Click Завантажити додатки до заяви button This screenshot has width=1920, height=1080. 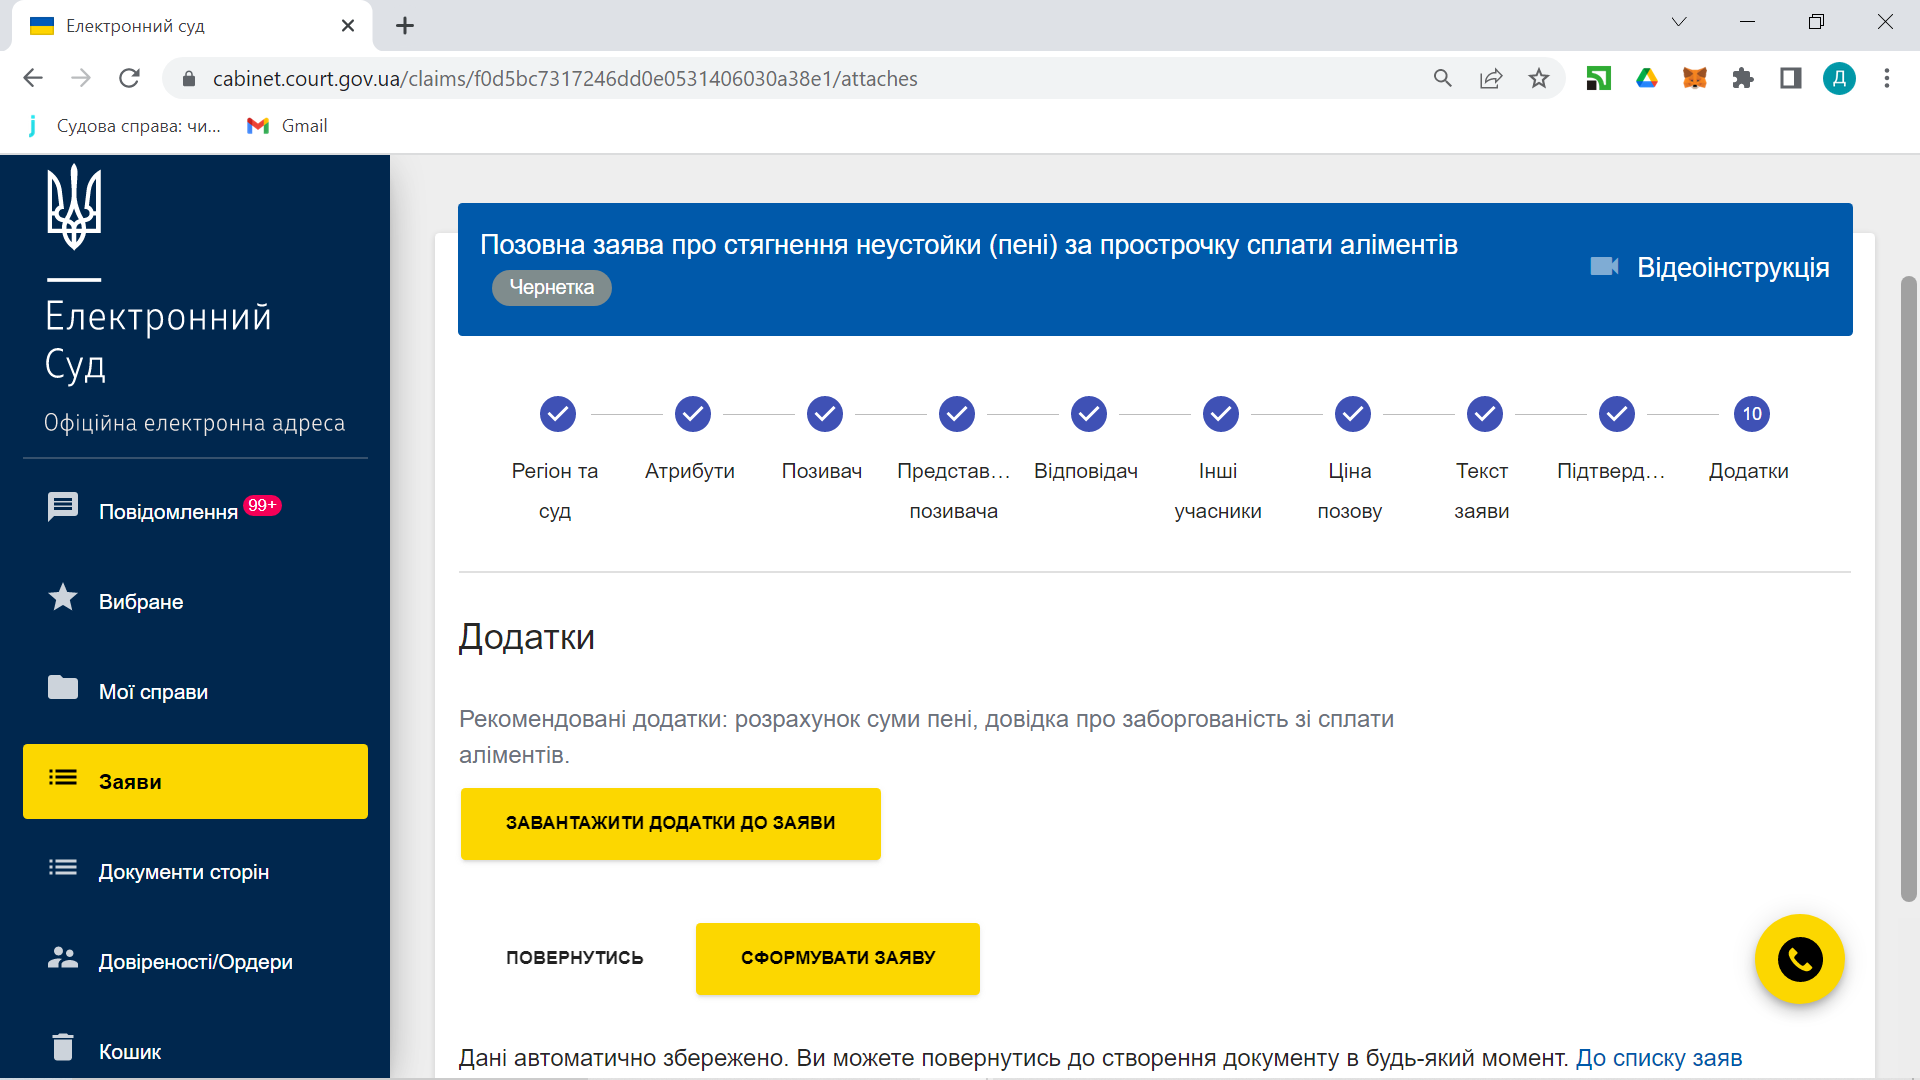coord(670,823)
